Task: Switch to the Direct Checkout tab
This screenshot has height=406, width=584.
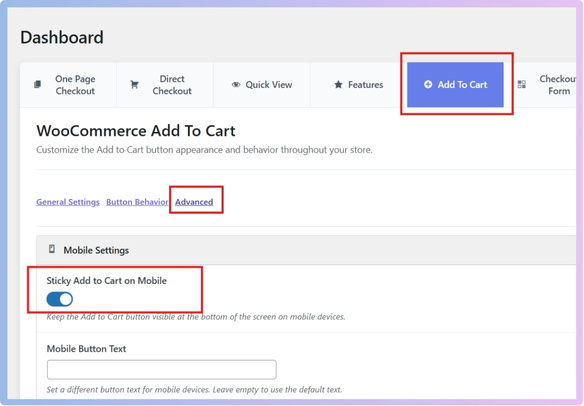Action: point(165,85)
